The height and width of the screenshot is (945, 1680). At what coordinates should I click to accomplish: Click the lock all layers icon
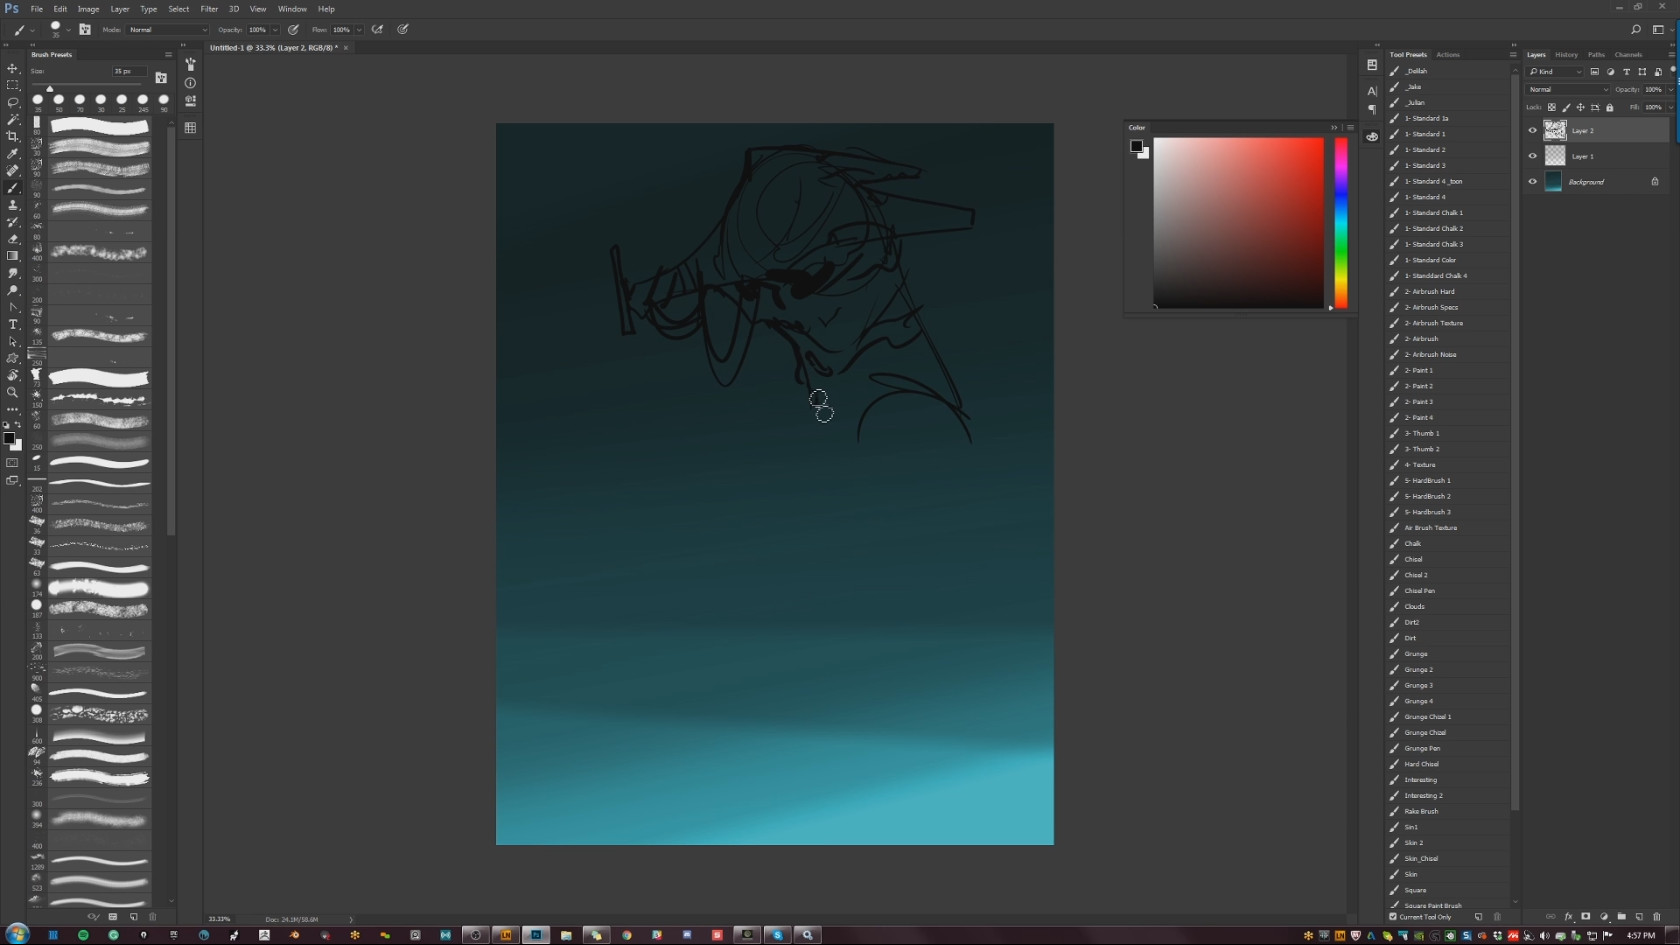pyautogui.click(x=1609, y=107)
